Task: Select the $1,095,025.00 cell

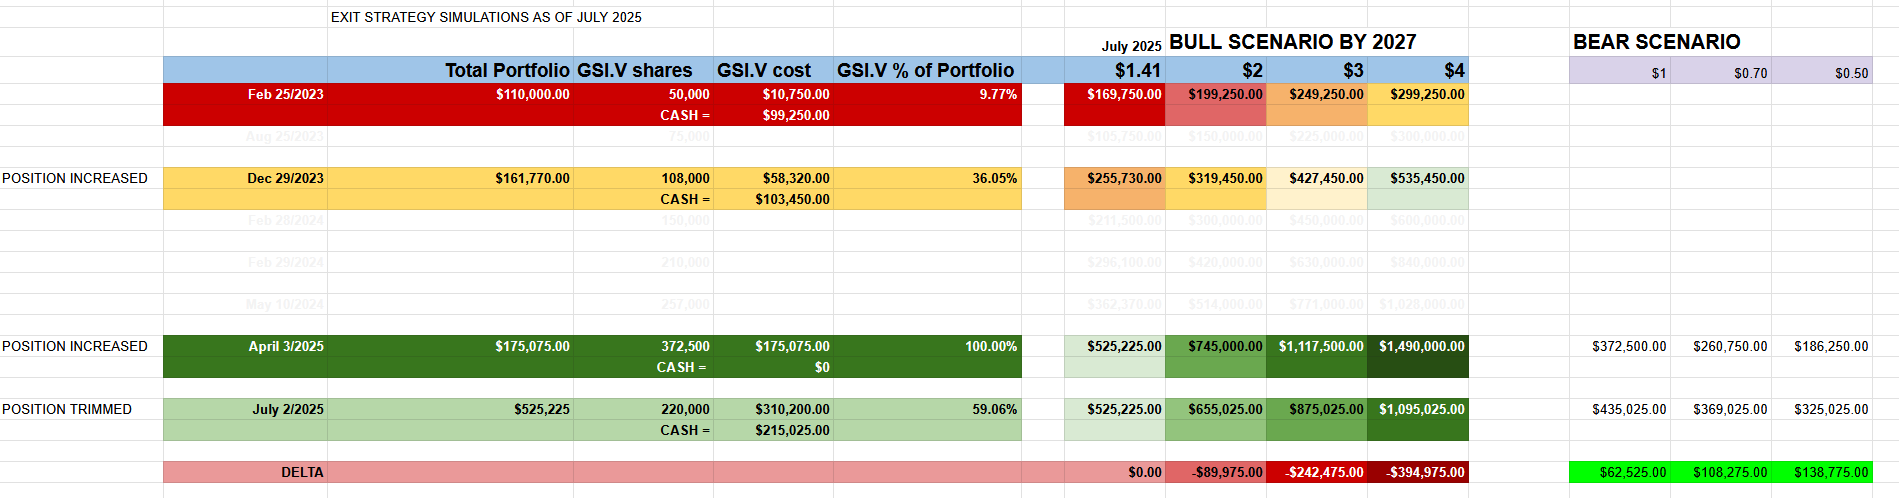Action: pos(1418,409)
